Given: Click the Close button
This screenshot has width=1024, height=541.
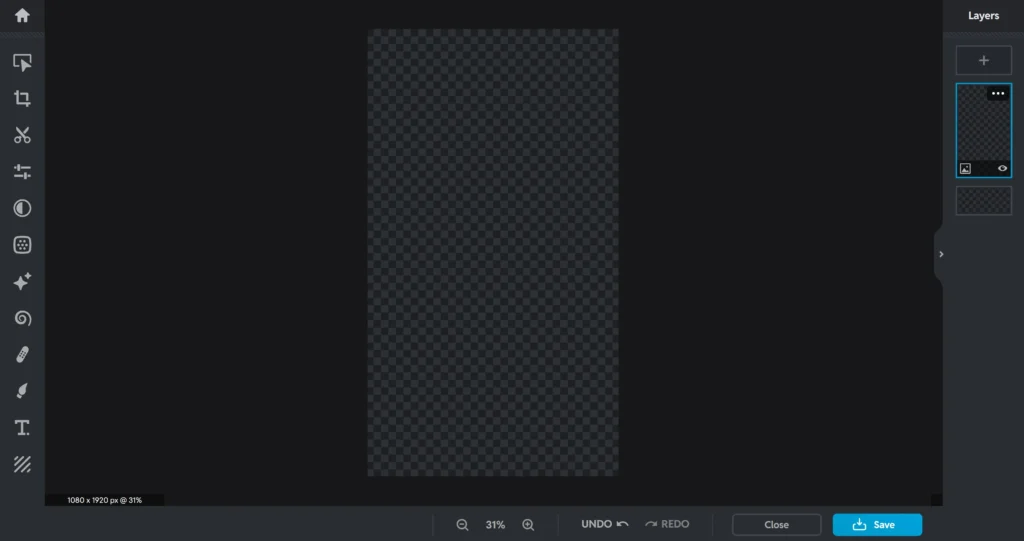Looking at the screenshot, I should [x=776, y=525].
